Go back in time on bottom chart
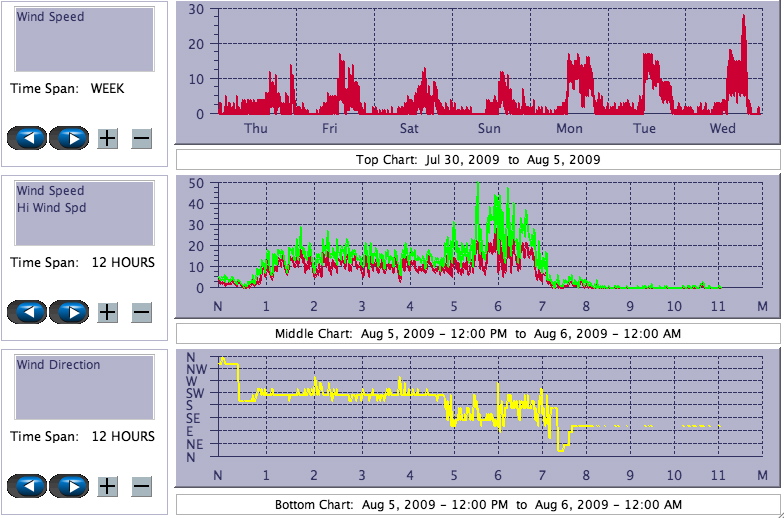784x518 pixels. tap(27, 486)
